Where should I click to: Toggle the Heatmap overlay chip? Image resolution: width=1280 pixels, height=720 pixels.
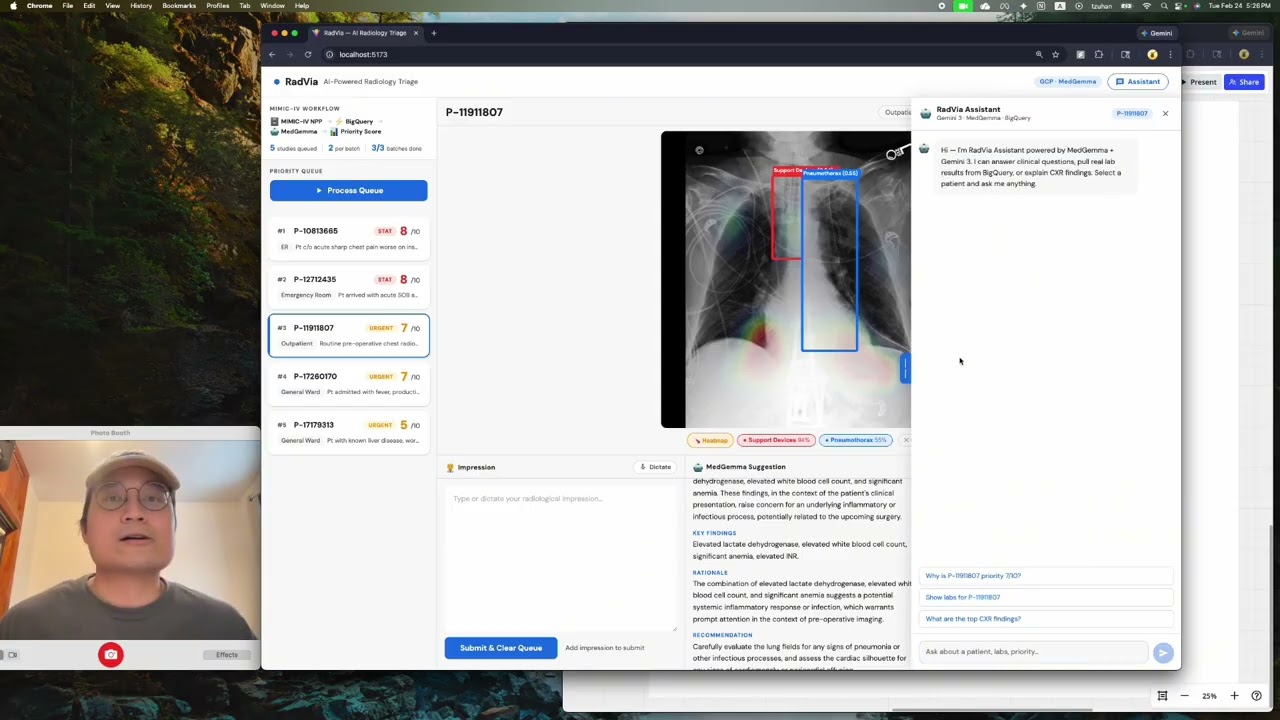tap(711, 440)
